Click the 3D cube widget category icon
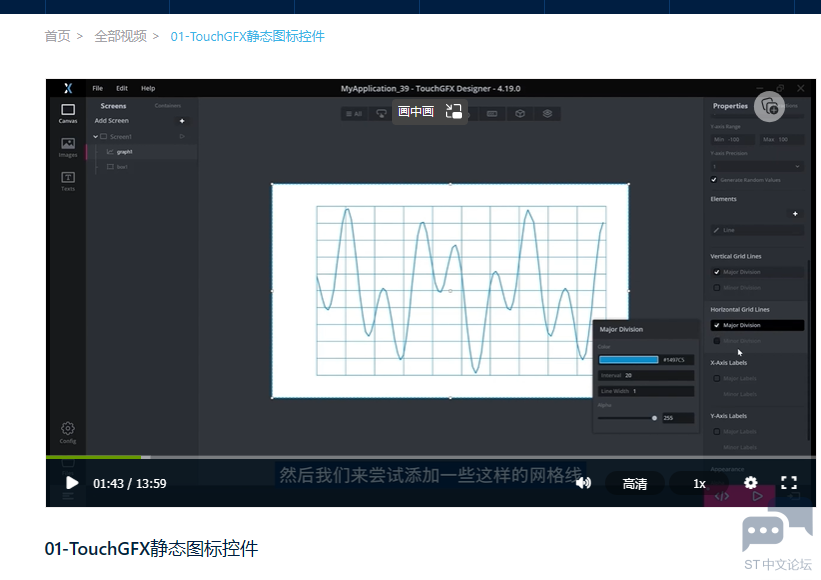This screenshot has height=580, width=821. (x=520, y=114)
